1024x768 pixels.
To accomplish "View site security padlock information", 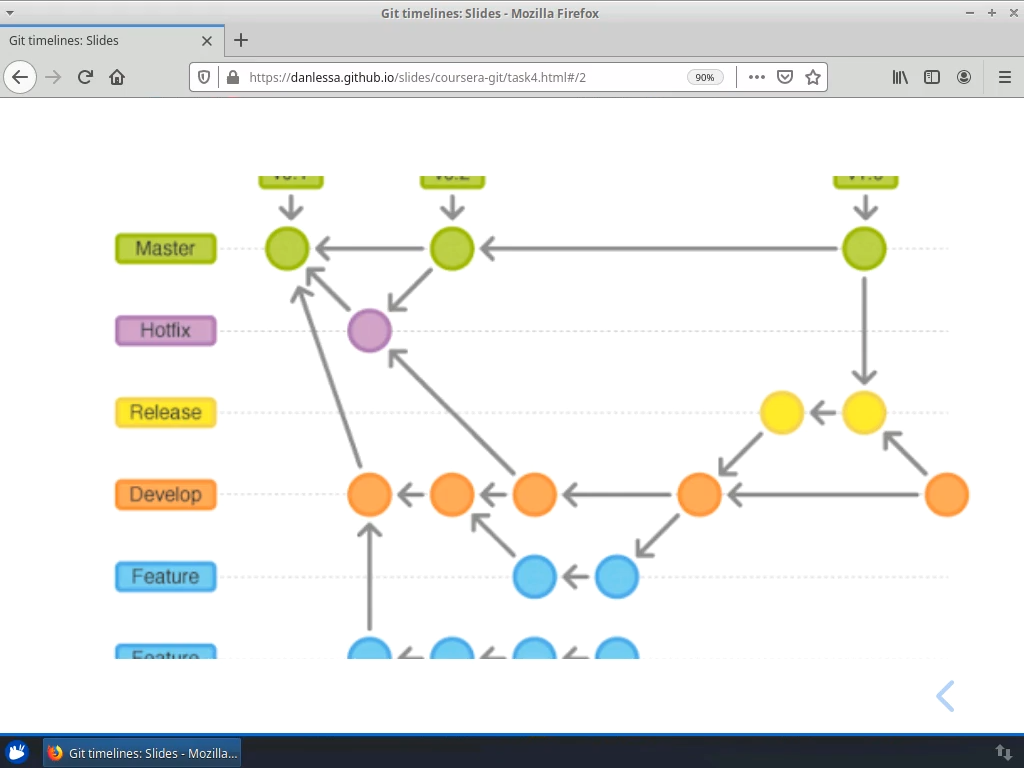I will click(232, 77).
